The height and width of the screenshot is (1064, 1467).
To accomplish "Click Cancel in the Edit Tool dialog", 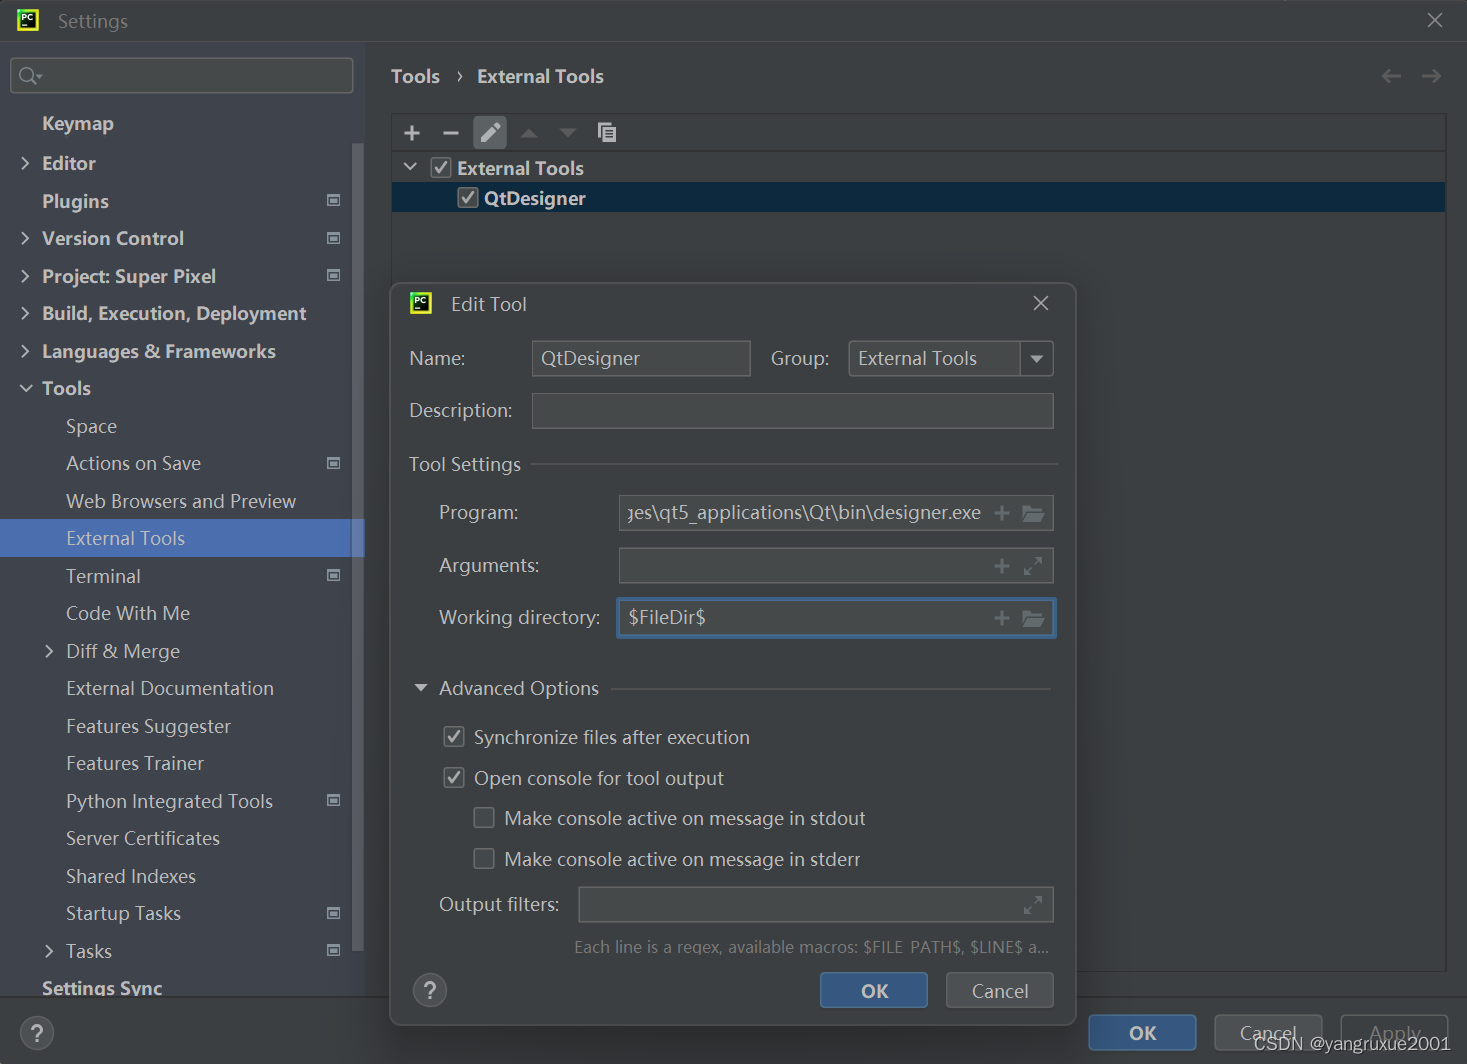I will click(999, 990).
